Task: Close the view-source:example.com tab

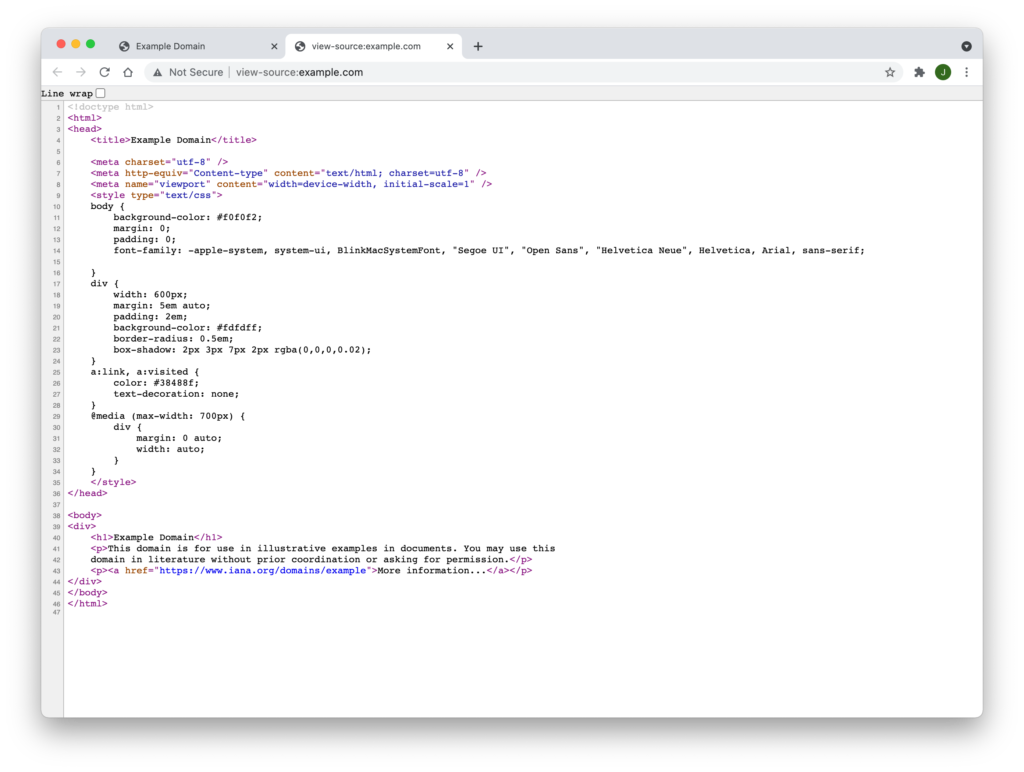Action: pos(450,46)
